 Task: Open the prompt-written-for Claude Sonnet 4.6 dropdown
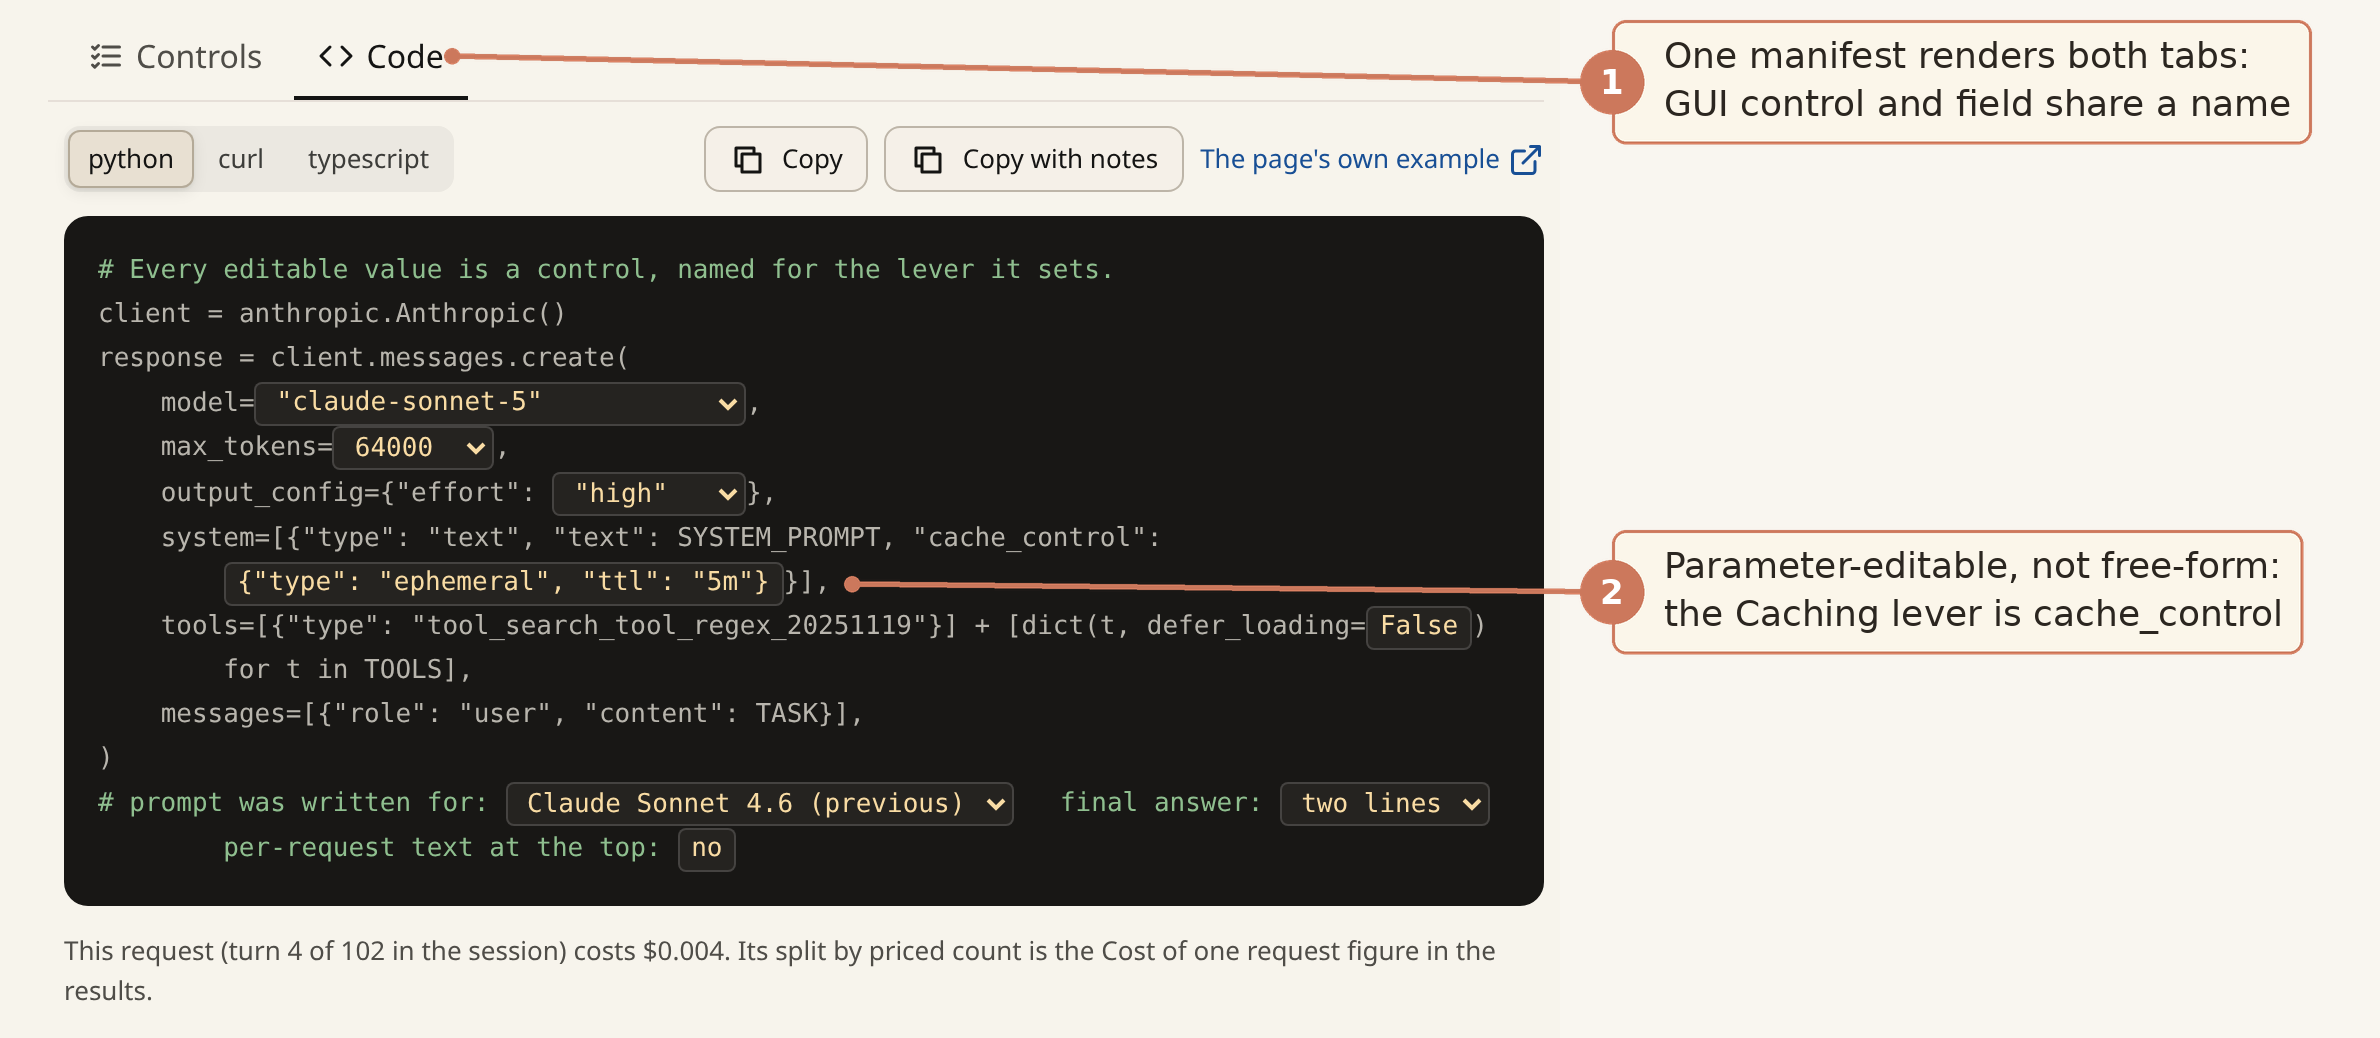(760, 804)
